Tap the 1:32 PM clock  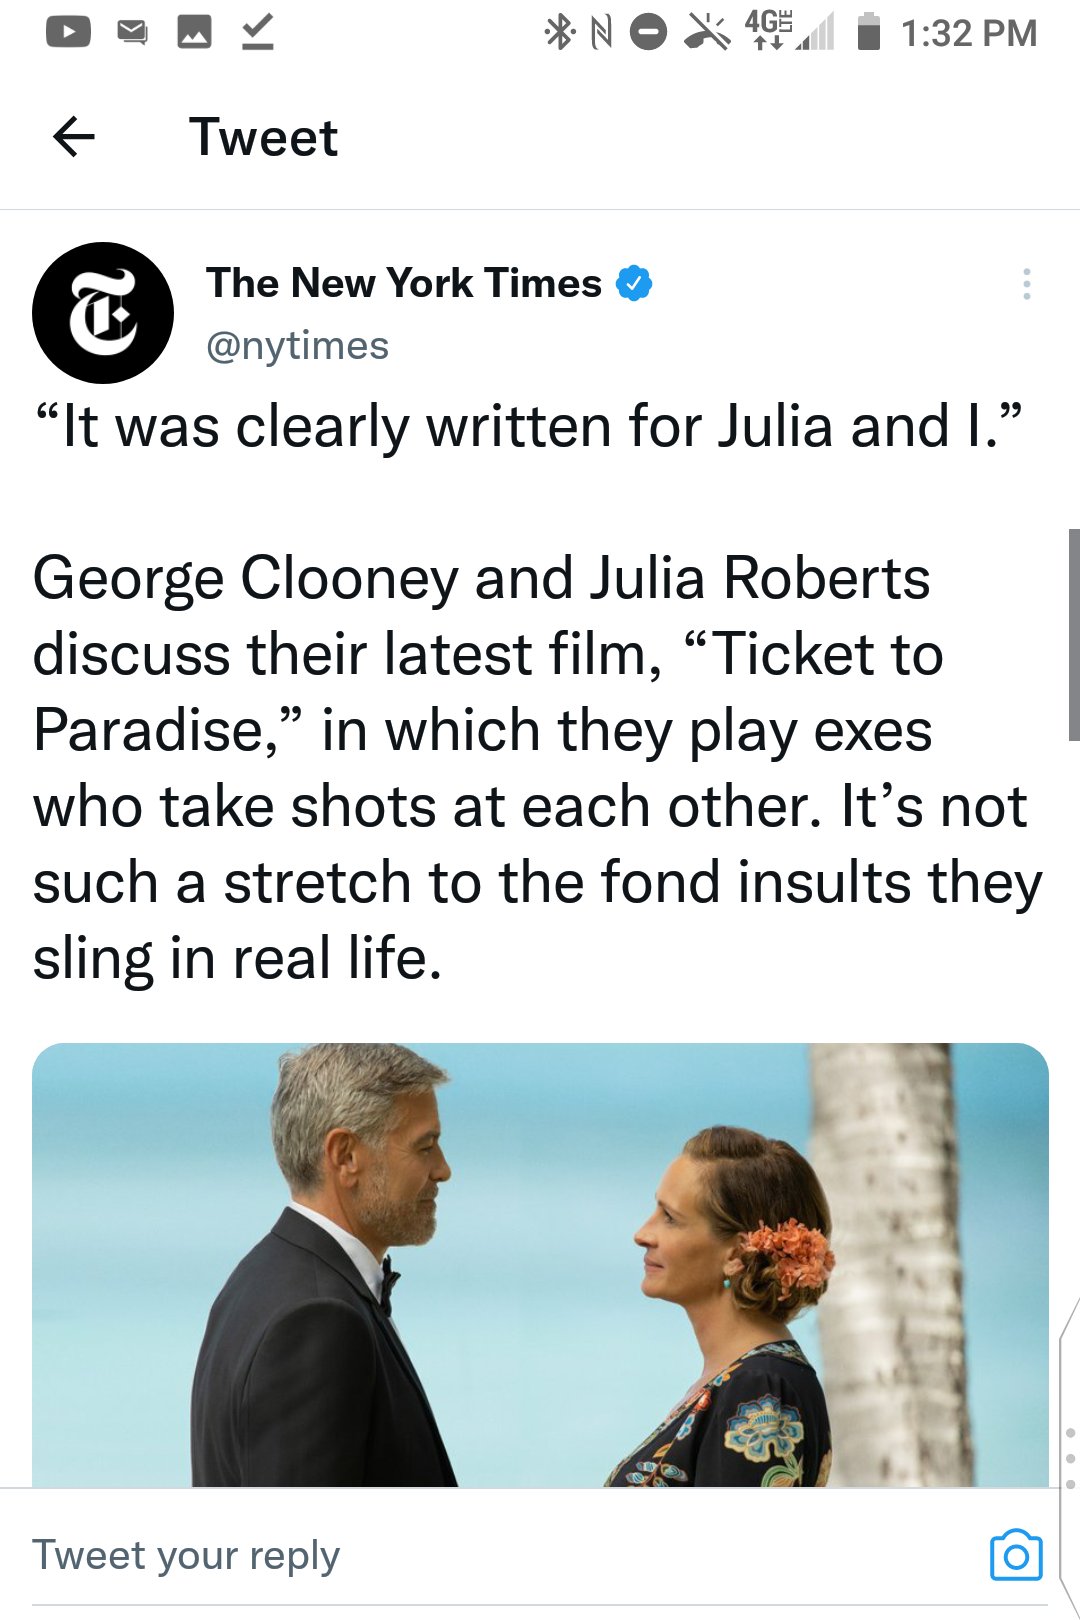(x=968, y=33)
